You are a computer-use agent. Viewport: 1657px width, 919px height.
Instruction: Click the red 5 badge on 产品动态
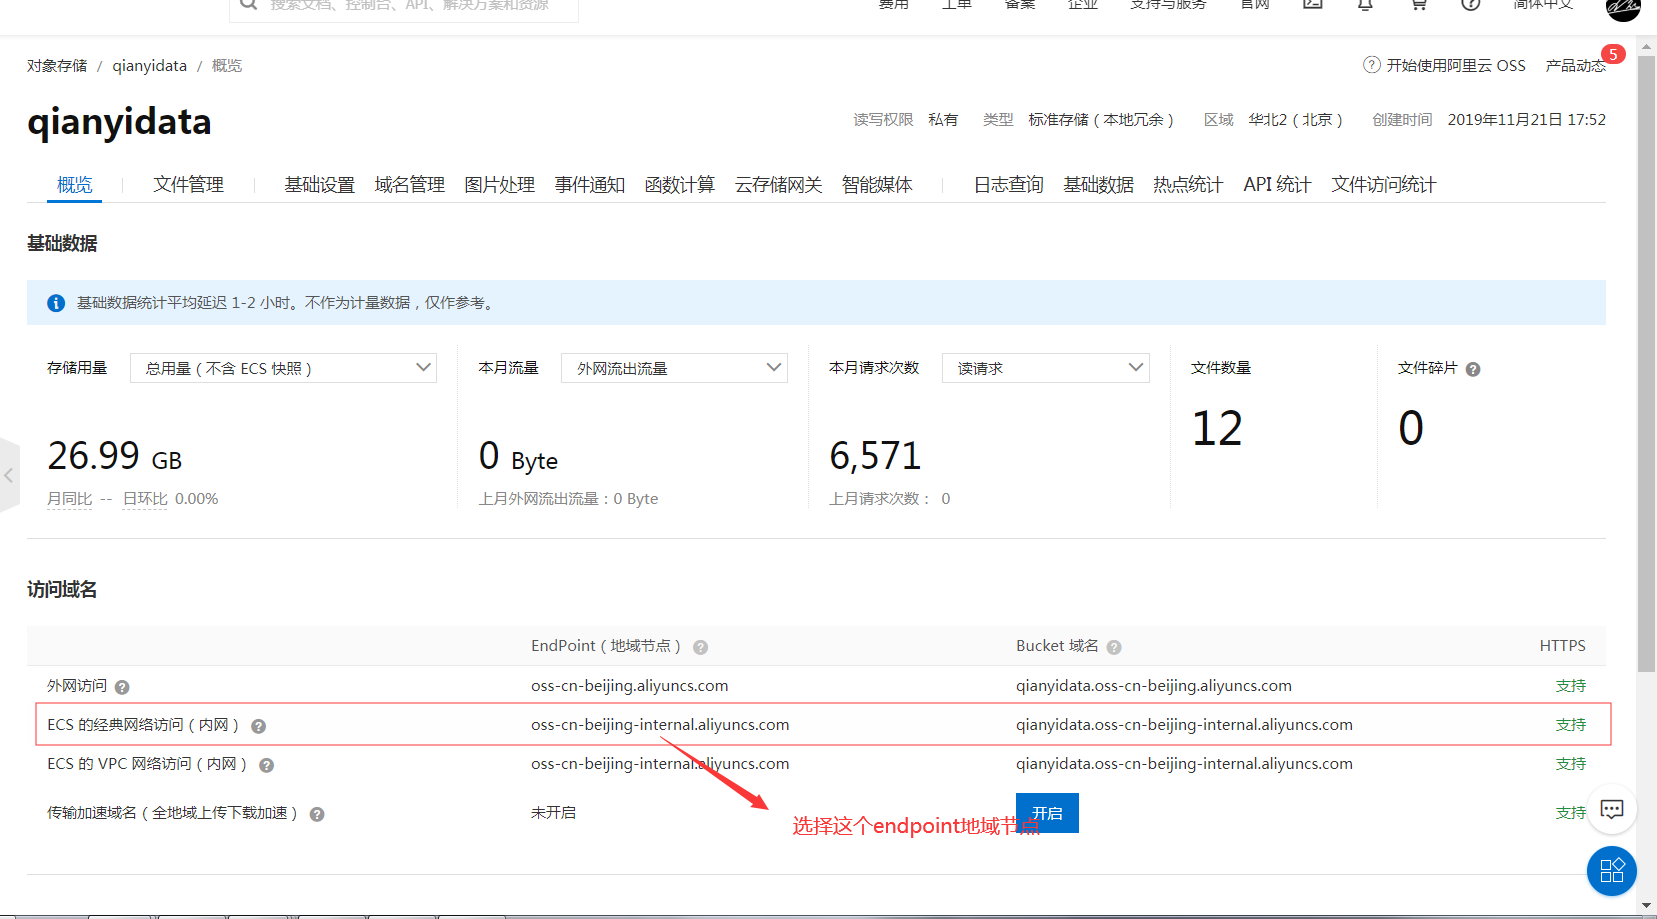pyautogui.click(x=1613, y=54)
